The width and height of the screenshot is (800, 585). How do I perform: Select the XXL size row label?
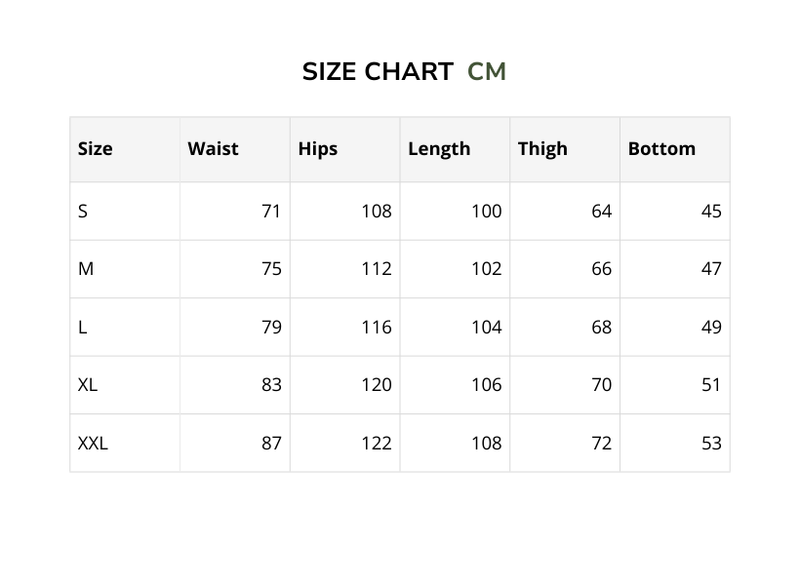(x=93, y=443)
